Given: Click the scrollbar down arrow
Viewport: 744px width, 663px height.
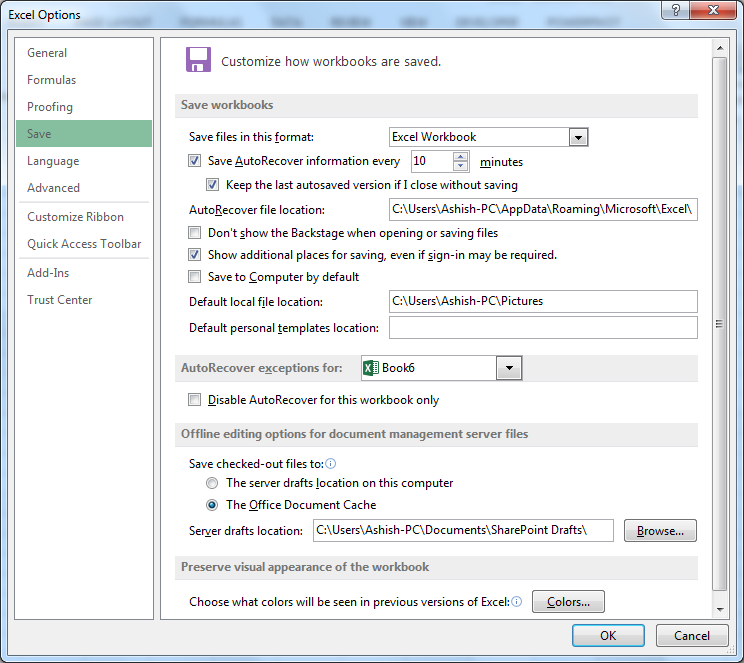Looking at the screenshot, I should (x=720, y=609).
